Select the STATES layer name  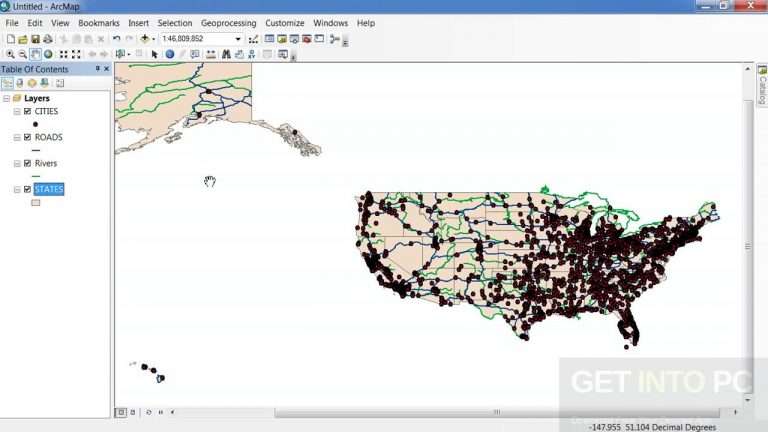click(x=49, y=189)
